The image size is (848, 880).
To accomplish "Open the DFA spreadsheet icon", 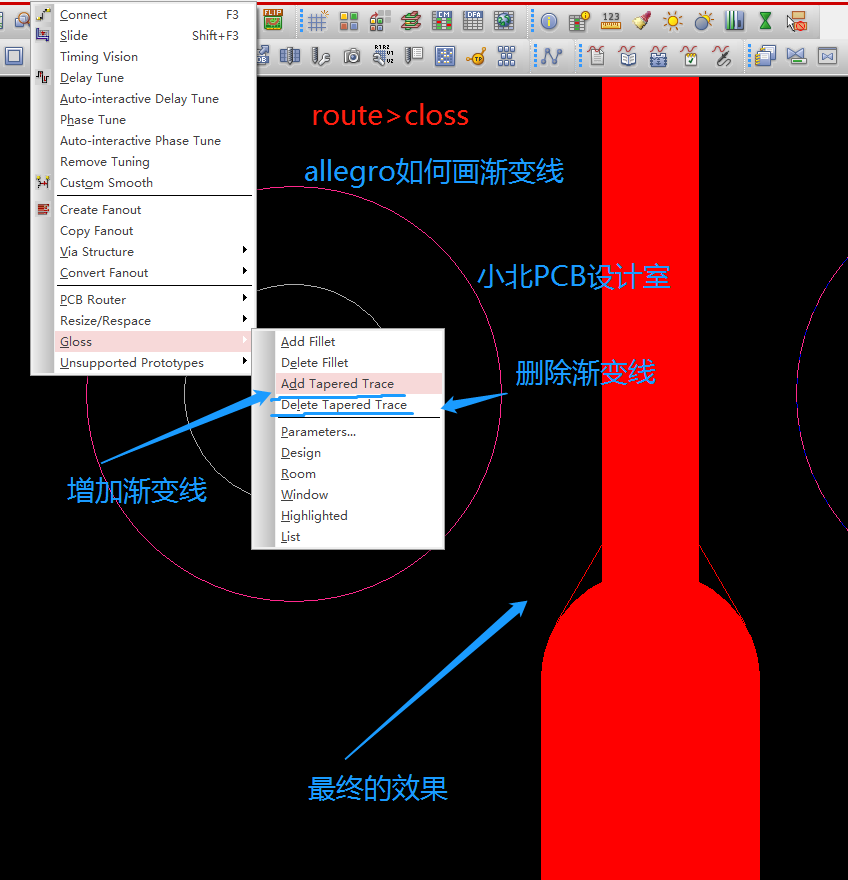I will pos(473,21).
